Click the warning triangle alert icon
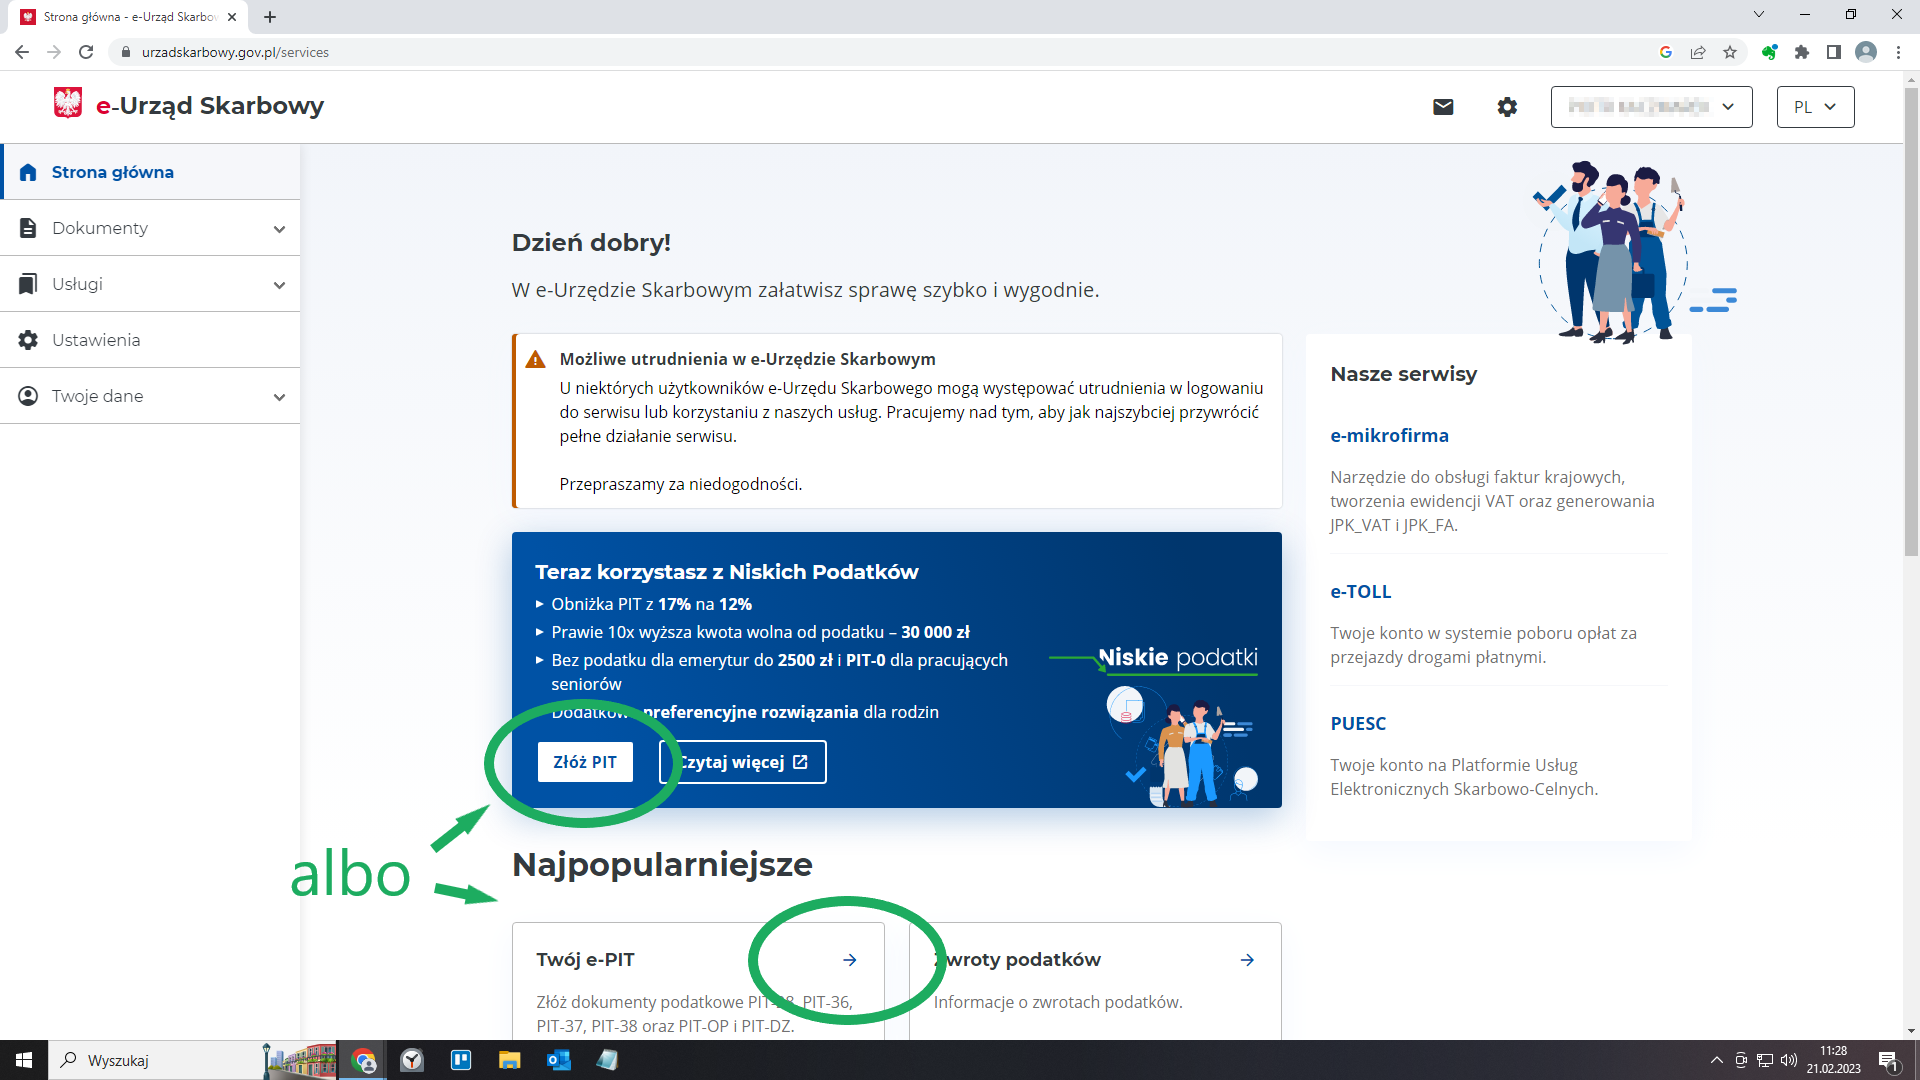The width and height of the screenshot is (1920, 1080). pos(536,360)
